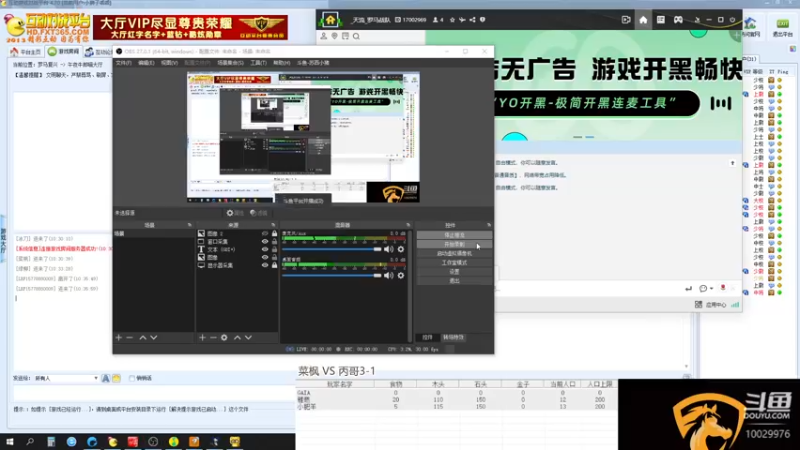Viewport: 800px width, 450px height.
Task: Move scene up arrow in OBS Scenes panel
Action: pos(143,338)
